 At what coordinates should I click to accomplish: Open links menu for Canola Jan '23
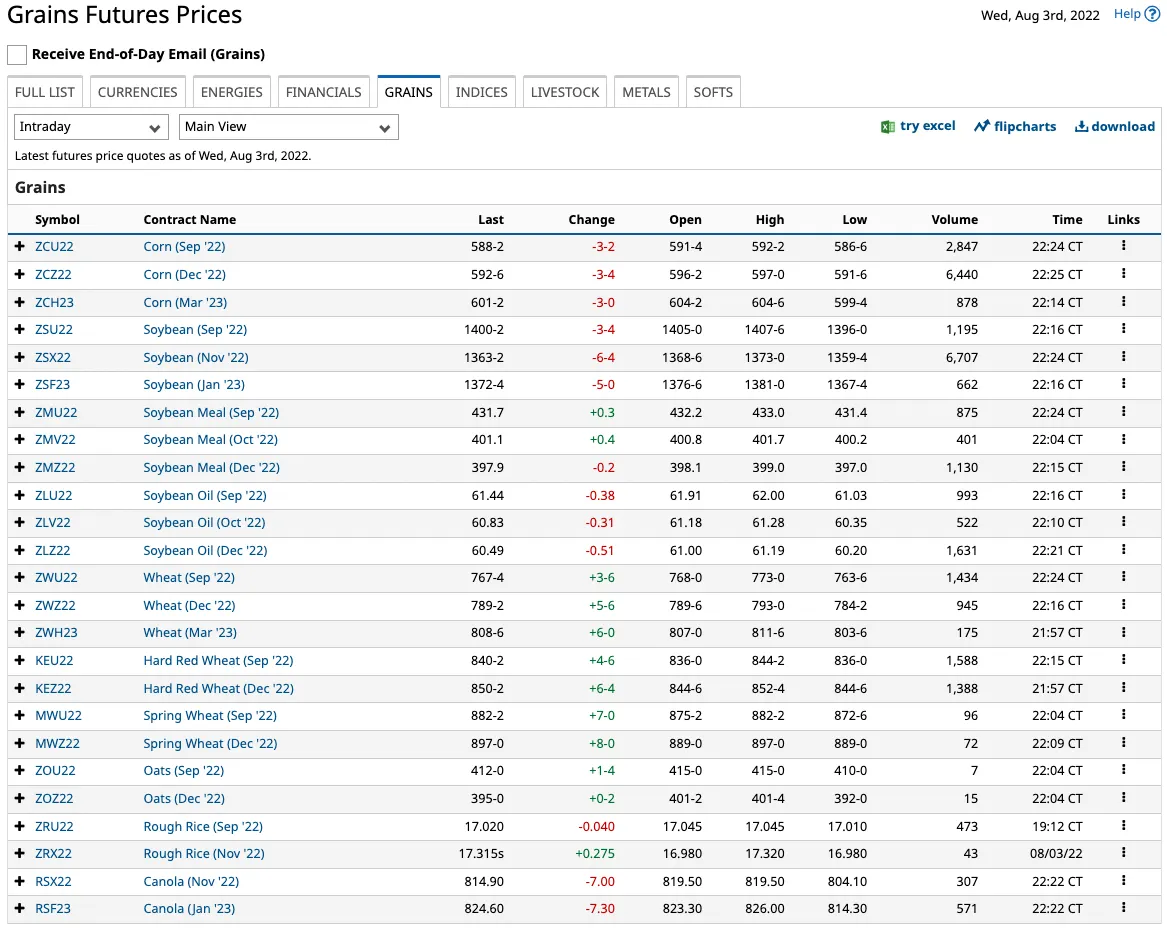click(1123, 907)
